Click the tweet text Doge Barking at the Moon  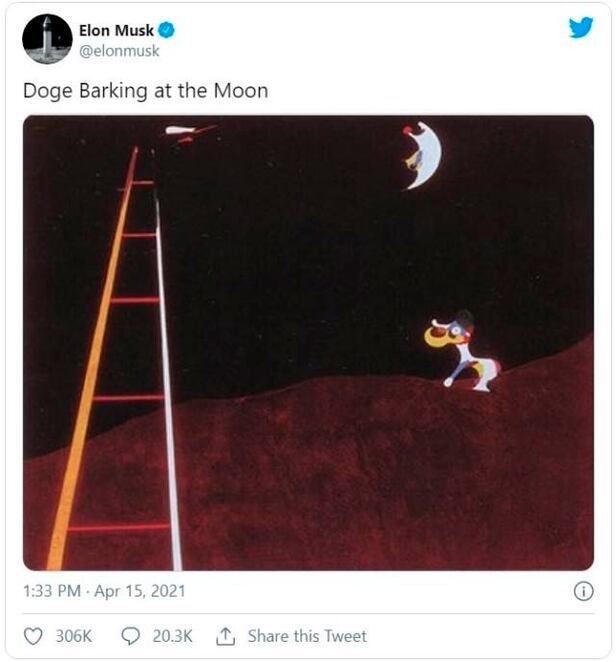tap(145, 90)
